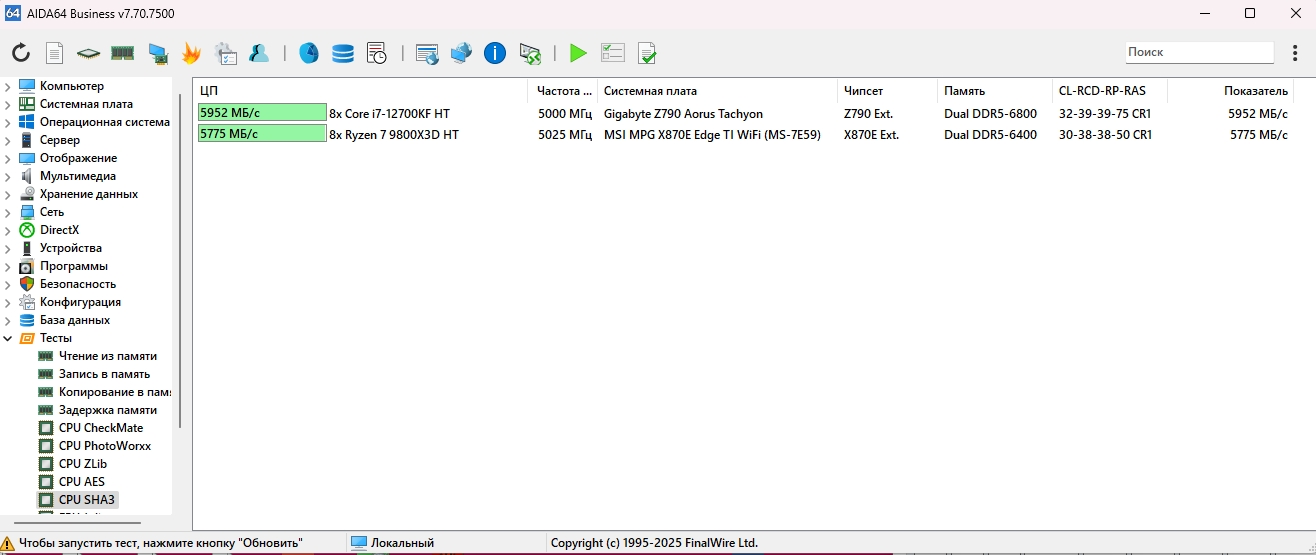Expand the Сеть tree node

point(8,212)
